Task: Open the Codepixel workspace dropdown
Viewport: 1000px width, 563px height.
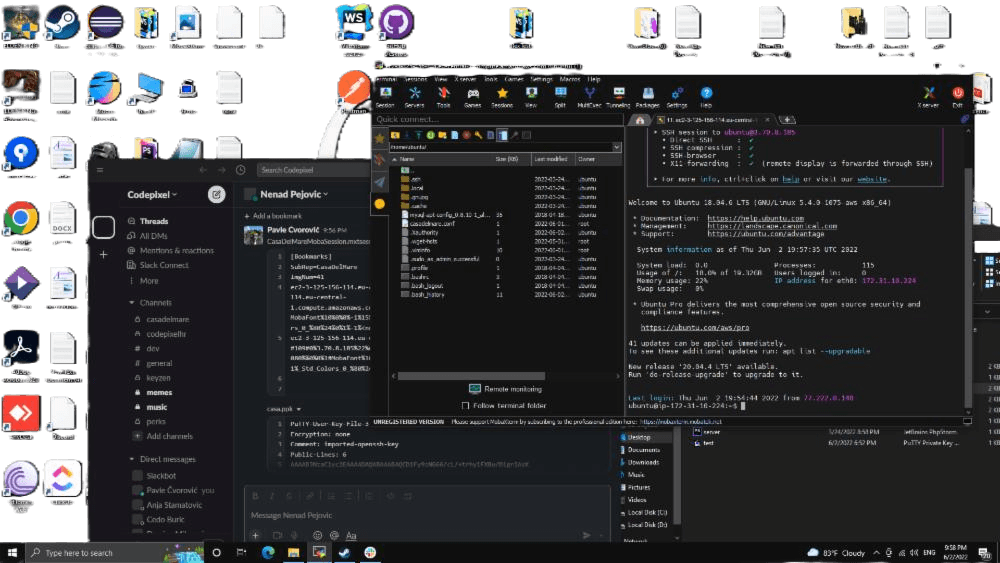Action: point(152,195)
